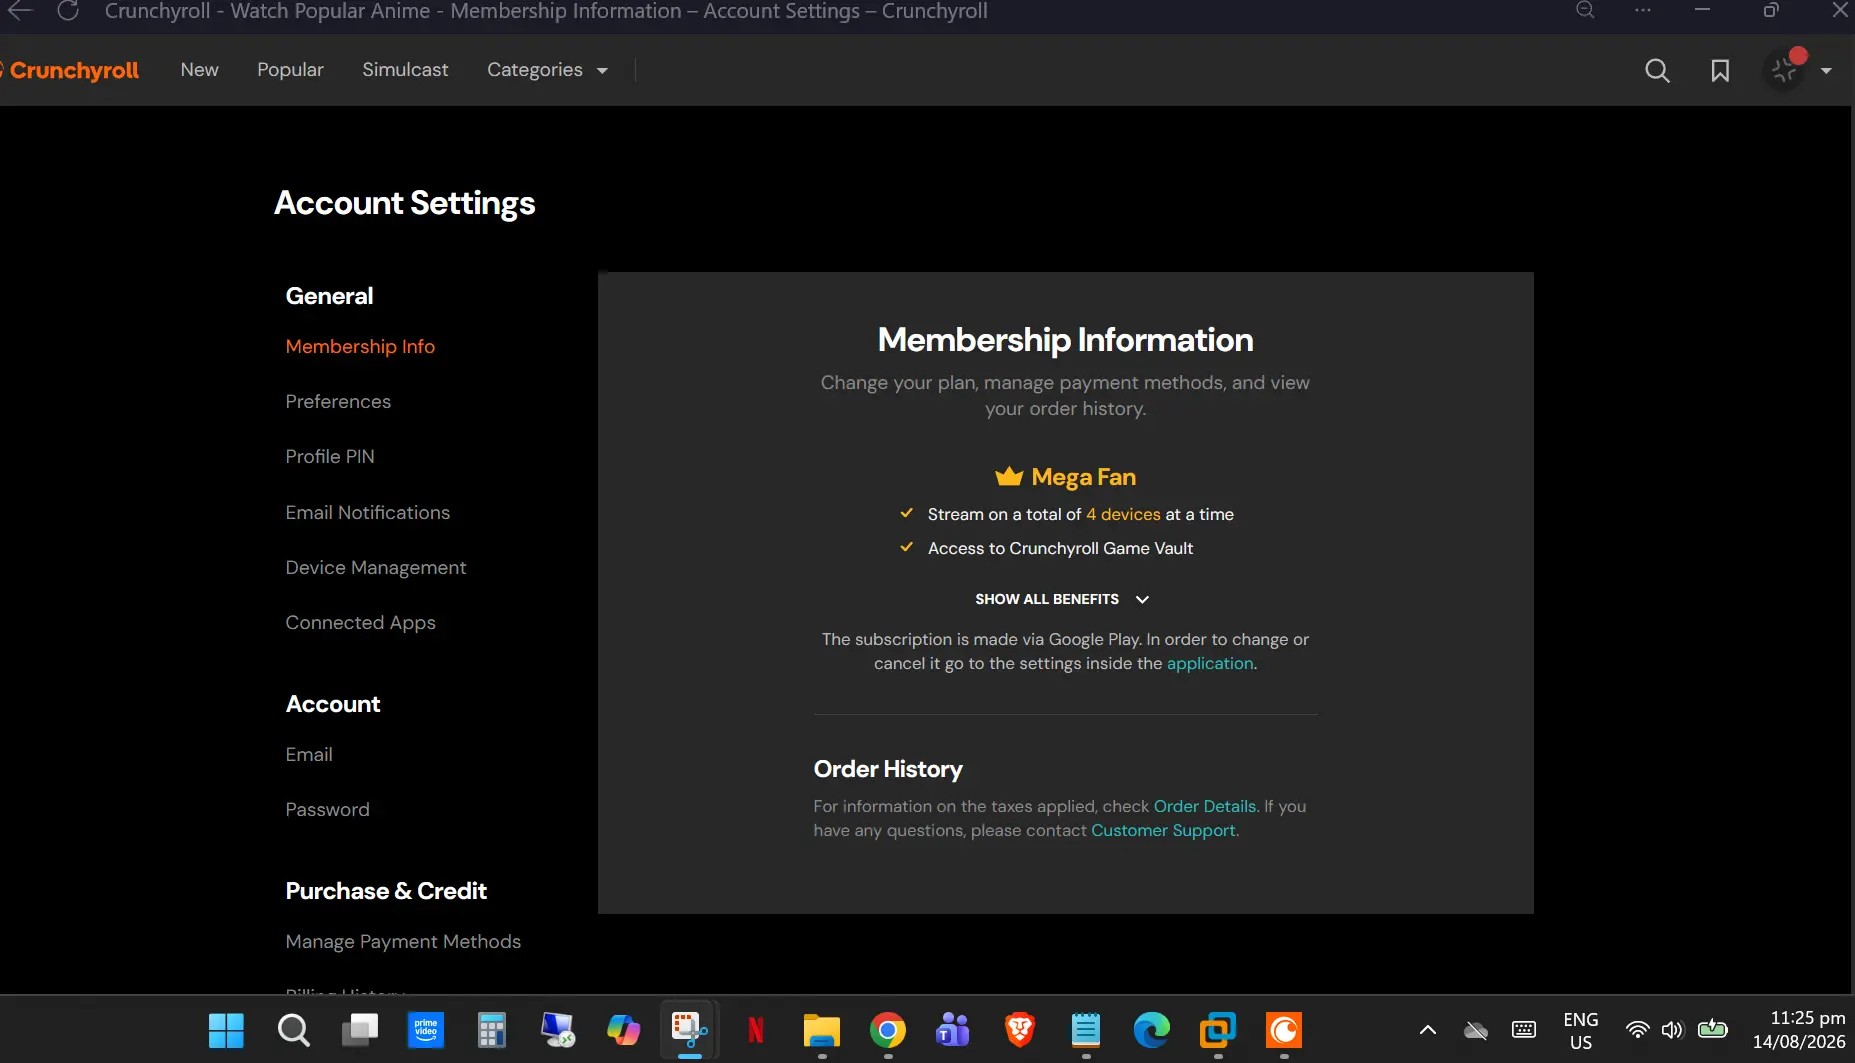The width and height of the screenshot is (1855, 1063).
Task: Go to Crunchyroll home via logo
Action: click(71, 70)
